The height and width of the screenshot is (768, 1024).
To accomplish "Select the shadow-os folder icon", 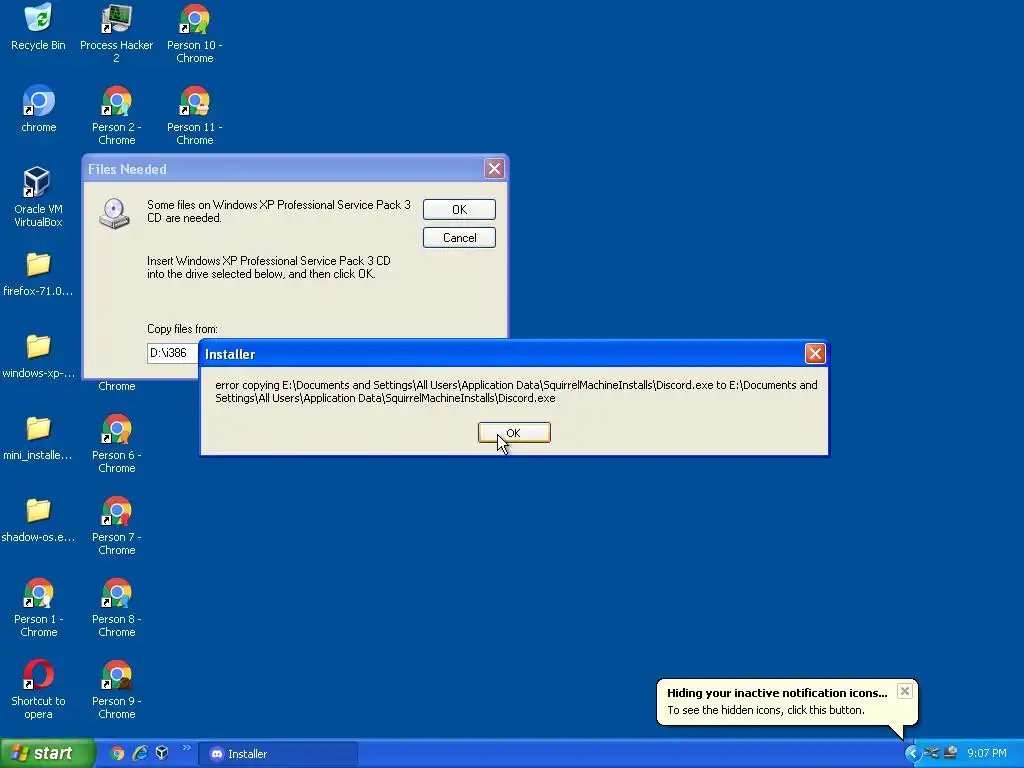I will [39, 520].
